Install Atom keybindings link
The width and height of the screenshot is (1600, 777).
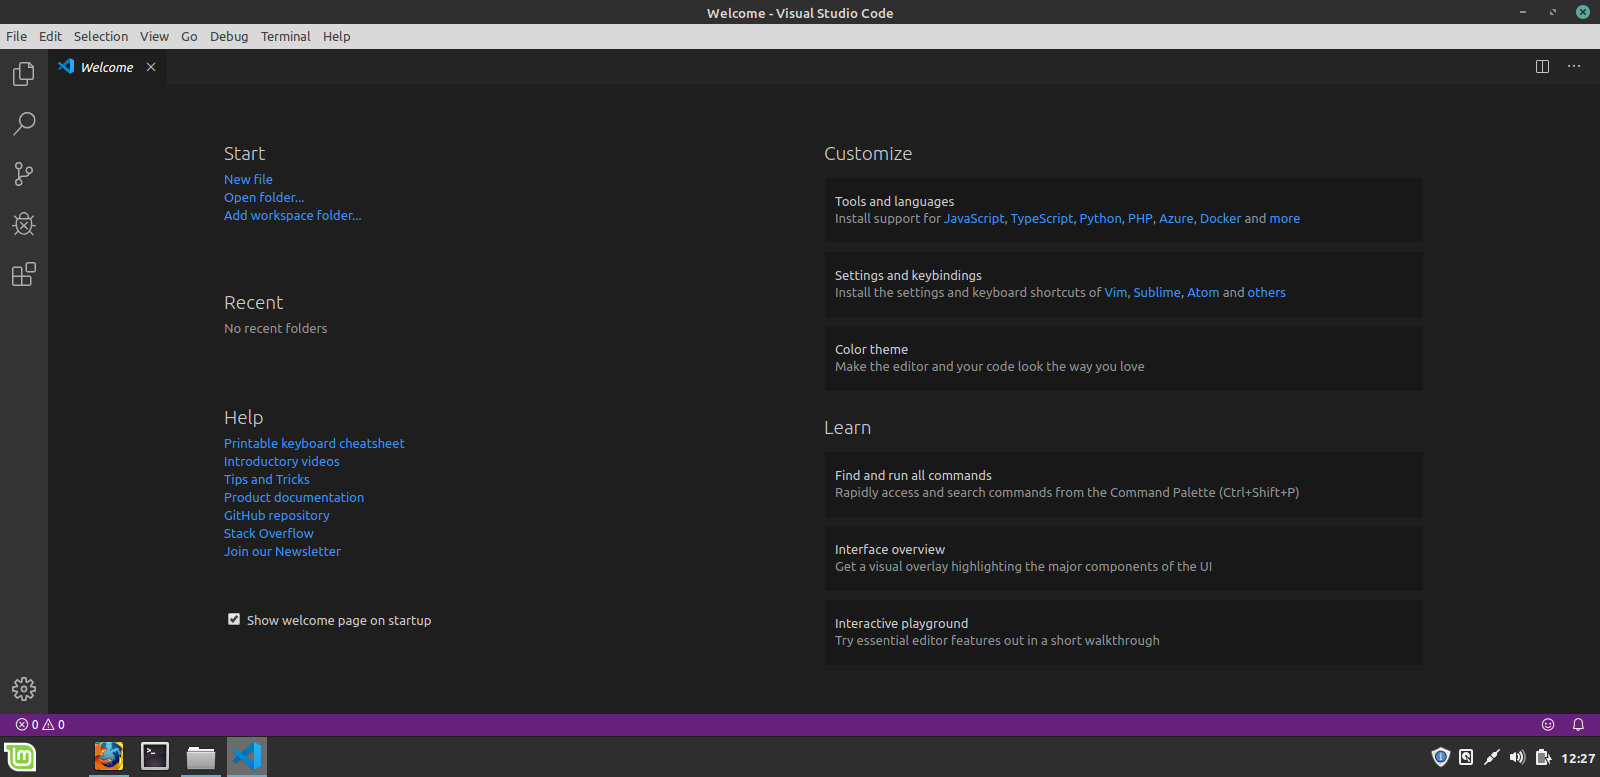click(x=1203, y=293)
